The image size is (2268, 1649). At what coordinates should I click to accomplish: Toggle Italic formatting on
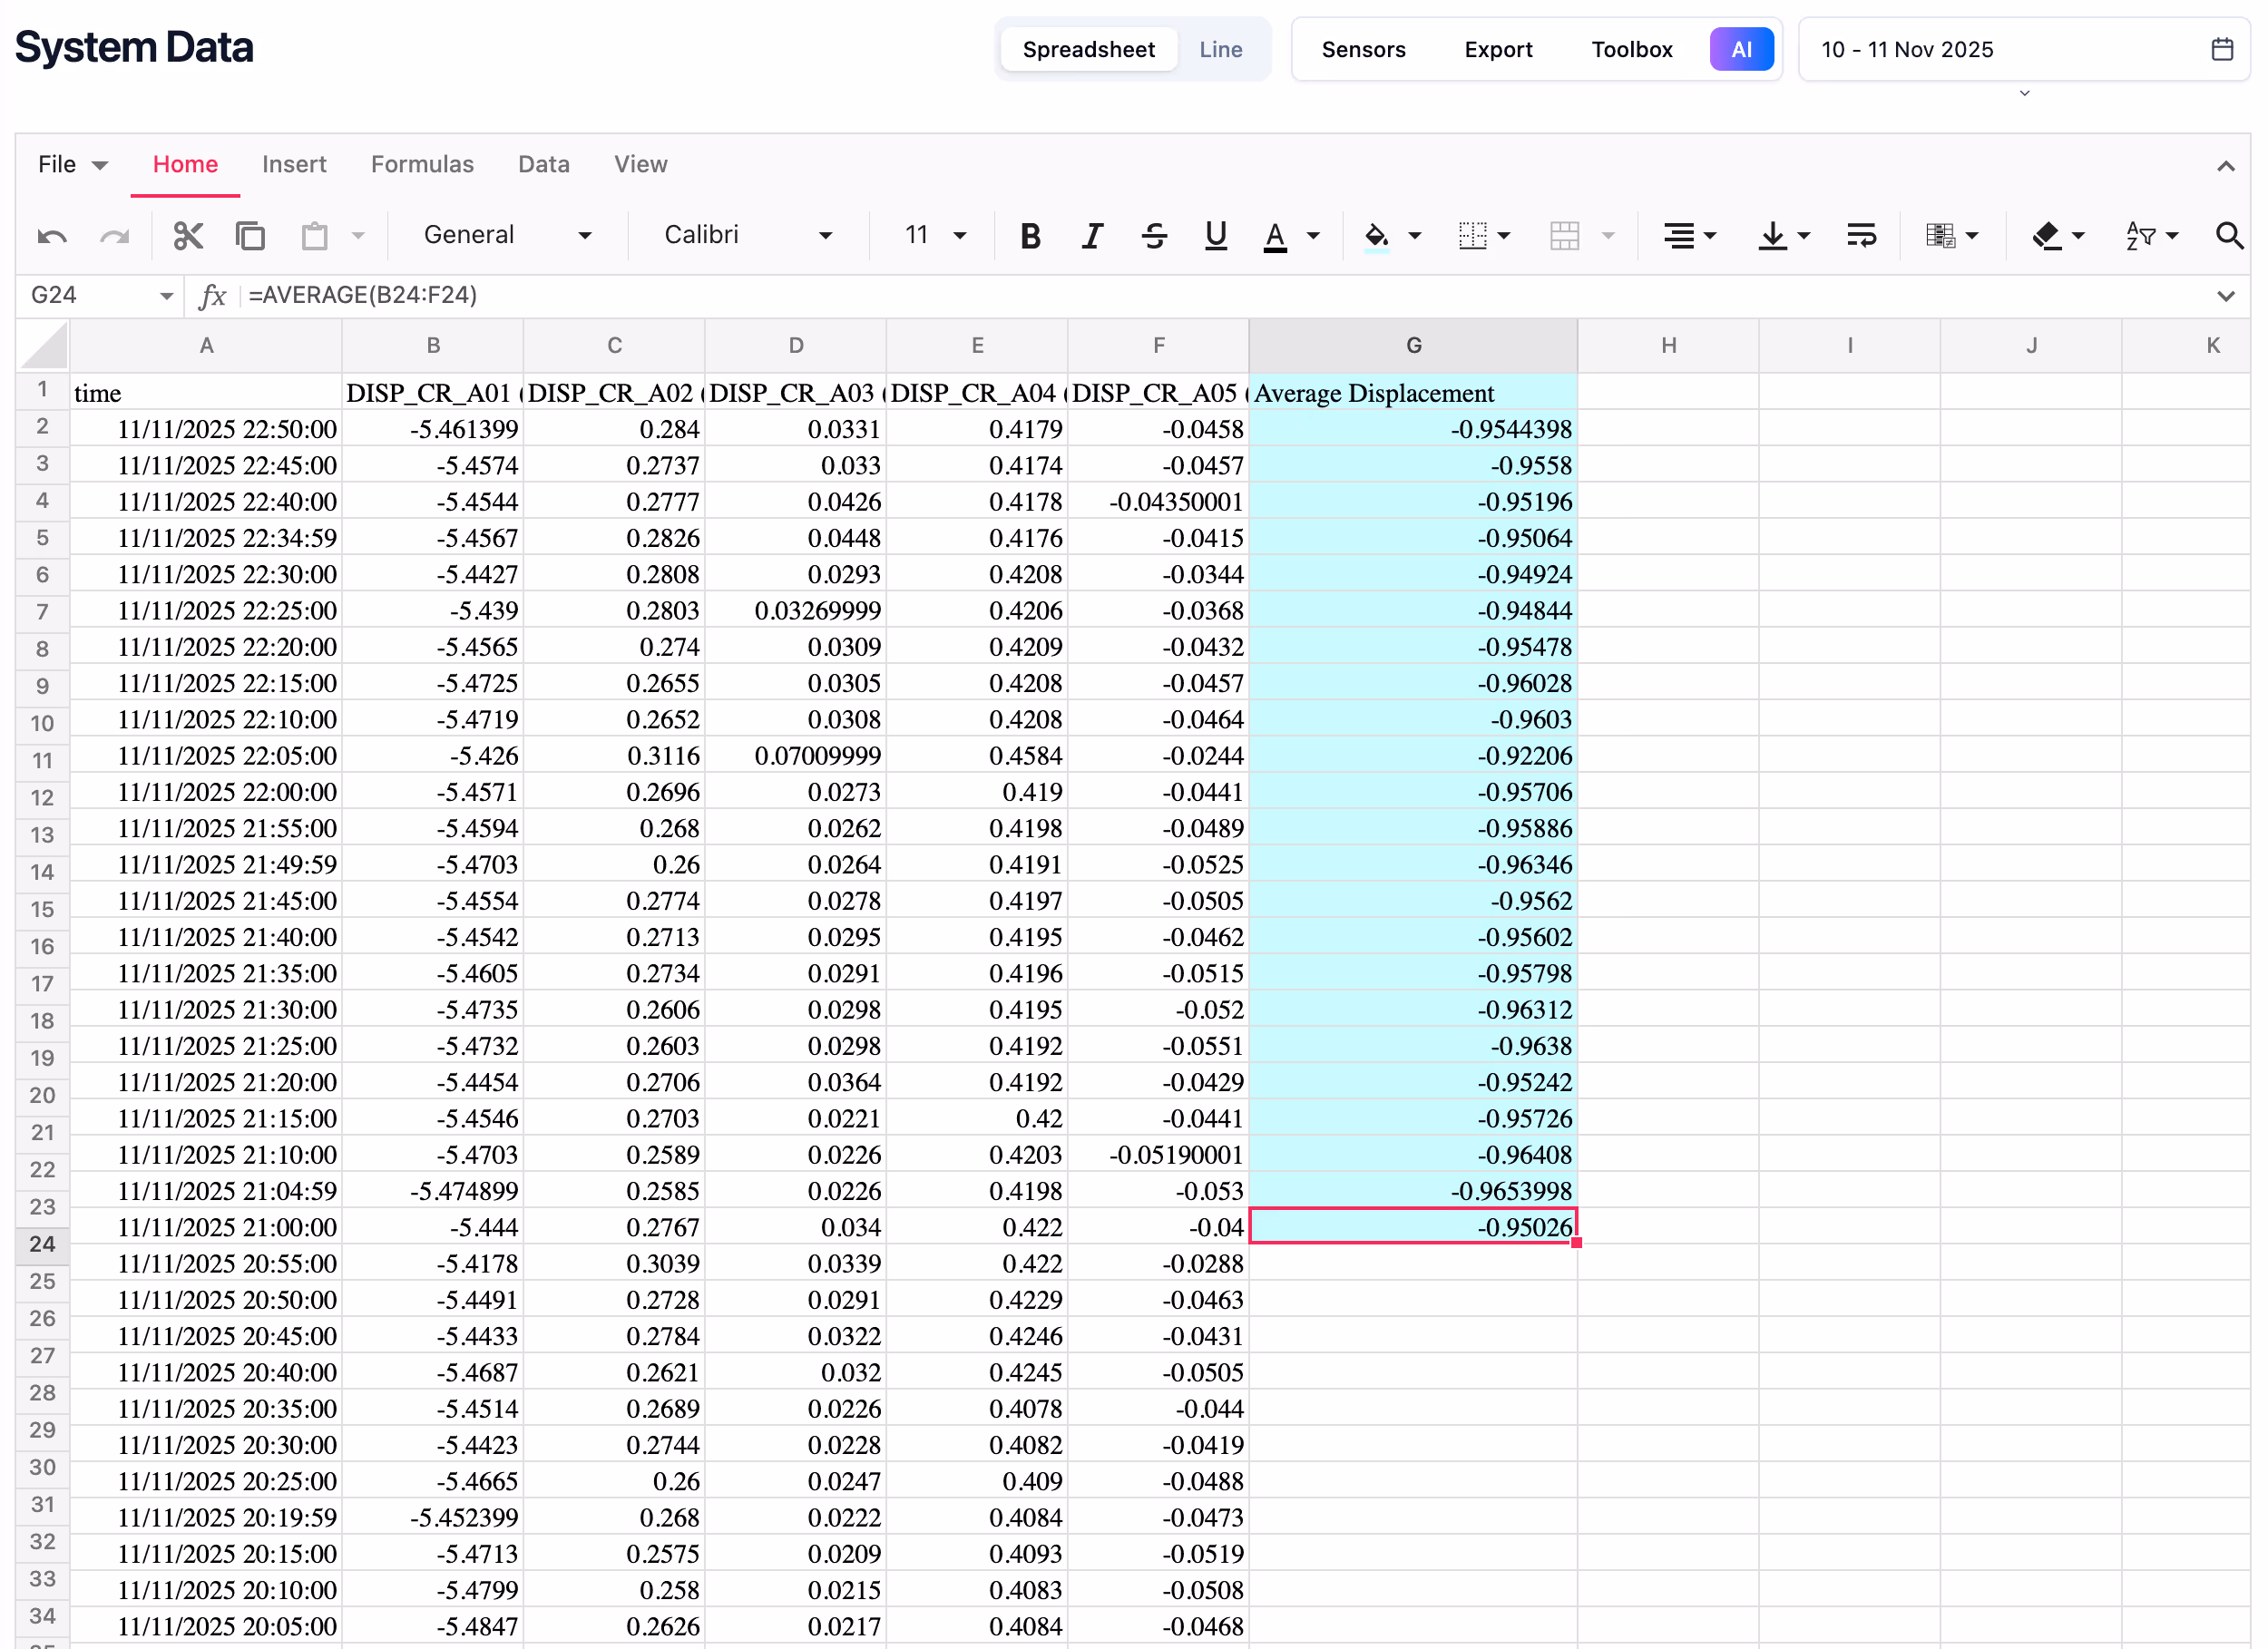(1092, 236)
